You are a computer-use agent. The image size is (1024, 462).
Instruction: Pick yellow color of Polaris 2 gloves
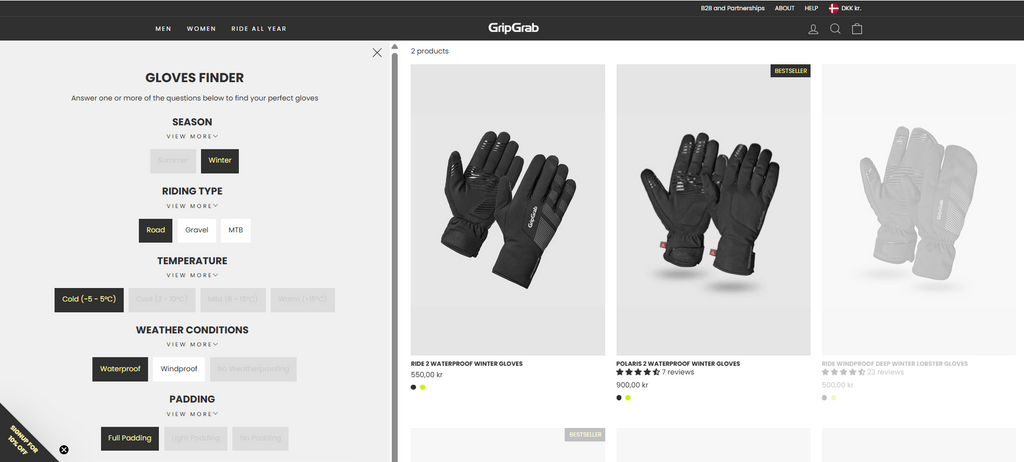click(628, 398)
